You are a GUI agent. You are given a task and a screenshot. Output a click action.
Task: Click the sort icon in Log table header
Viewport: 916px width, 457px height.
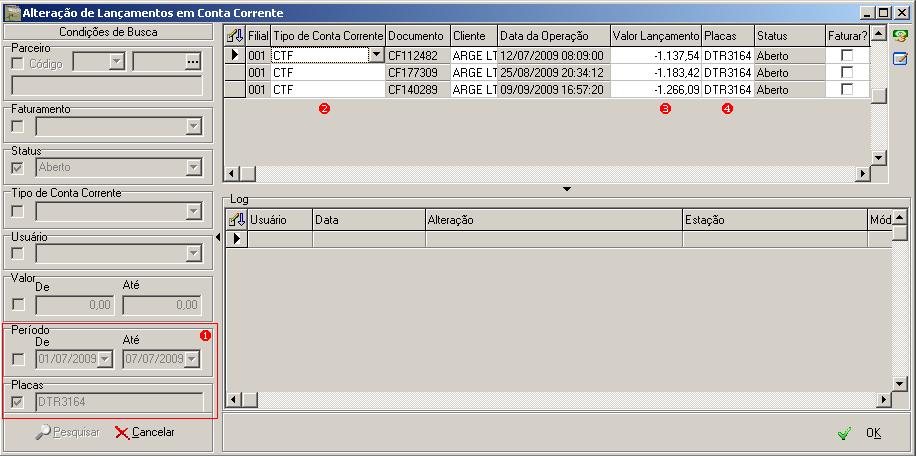point(236,220)
